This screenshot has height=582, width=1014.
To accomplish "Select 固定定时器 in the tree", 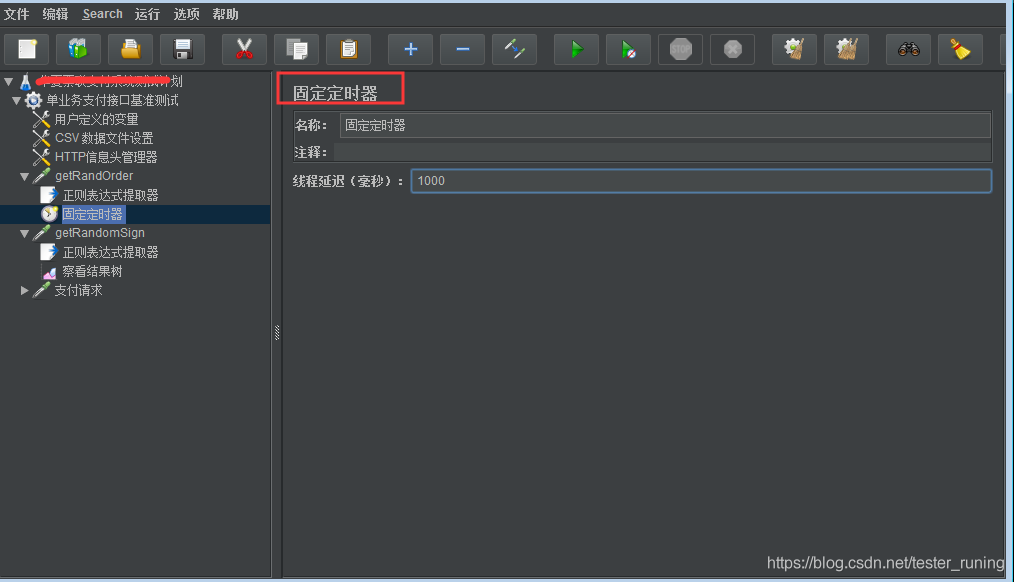I will click(x=92, y=214).
